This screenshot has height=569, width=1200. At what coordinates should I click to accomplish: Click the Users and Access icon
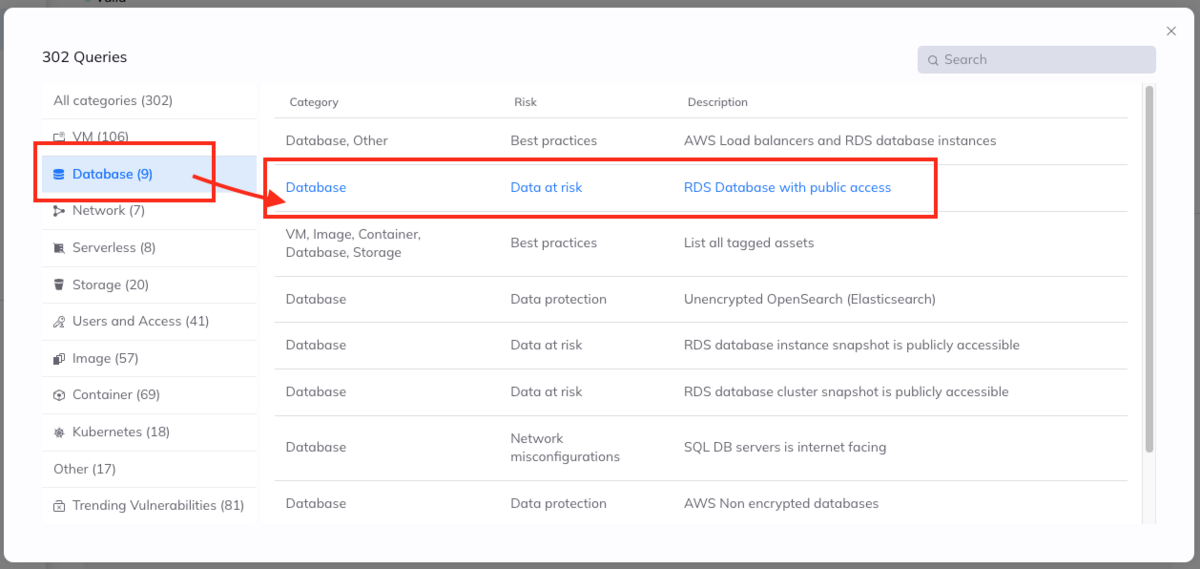point(59,322)
